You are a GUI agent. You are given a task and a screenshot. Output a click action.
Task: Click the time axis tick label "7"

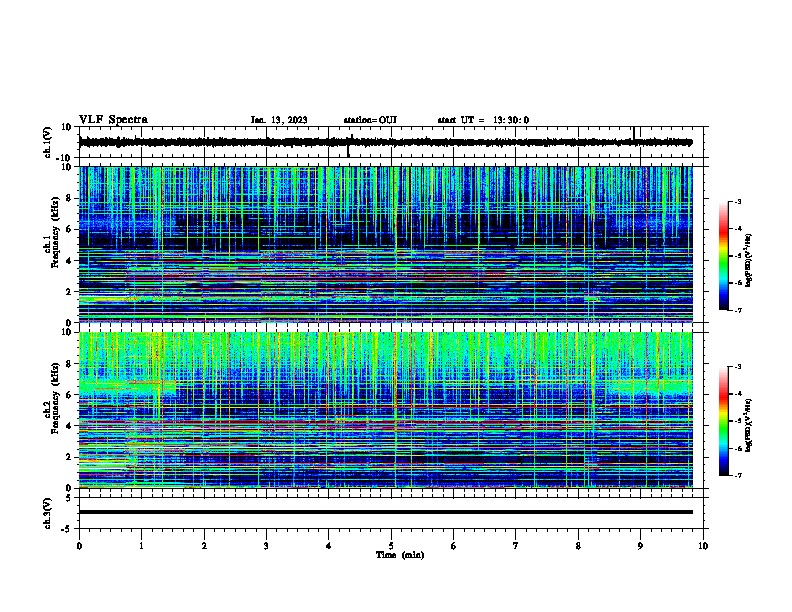[x=516, y=546]
